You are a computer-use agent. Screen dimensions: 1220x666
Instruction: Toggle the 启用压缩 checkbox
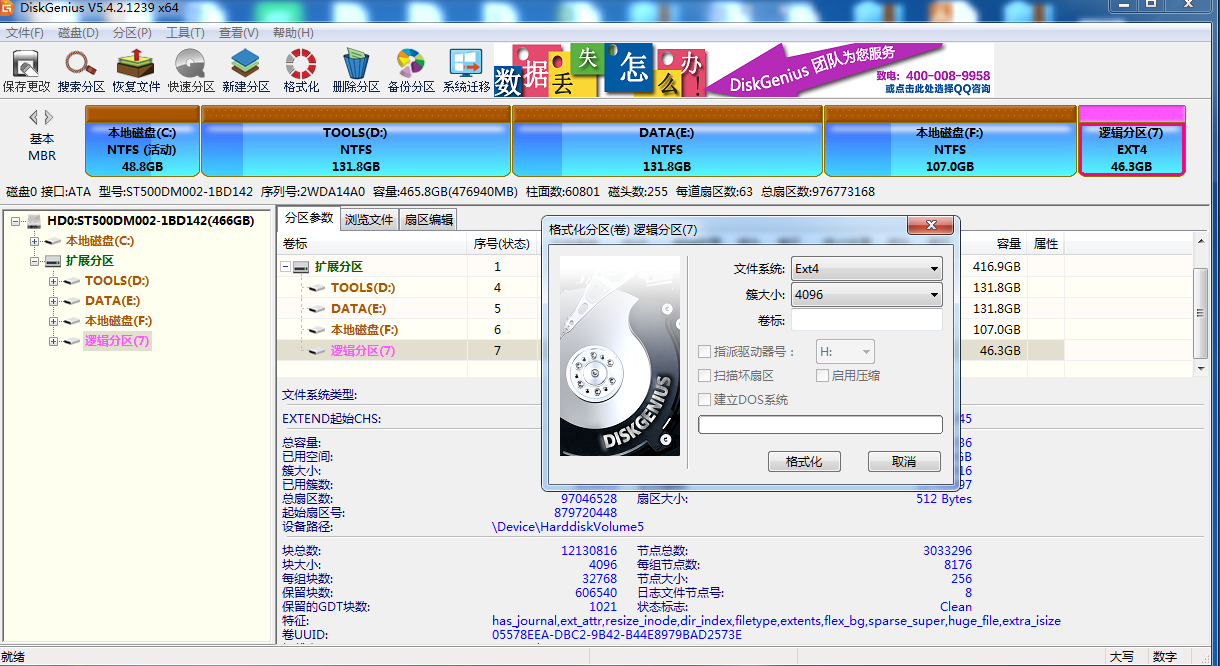click(822, 376)
